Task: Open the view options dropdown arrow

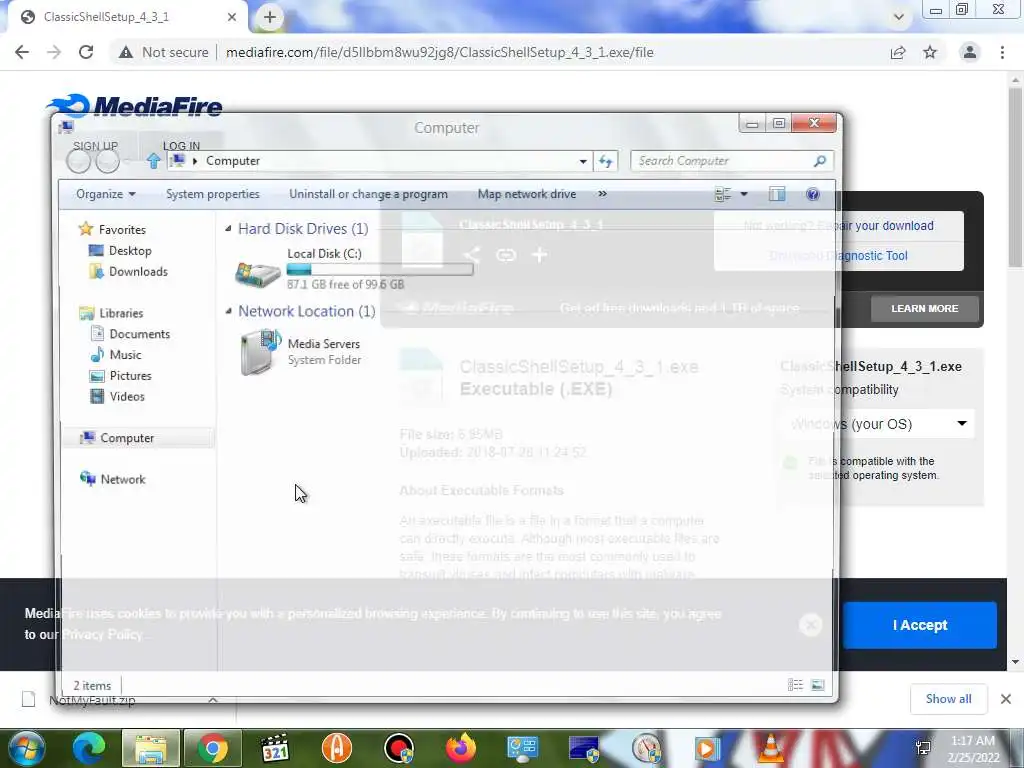Action: click(x=743, y=194)
